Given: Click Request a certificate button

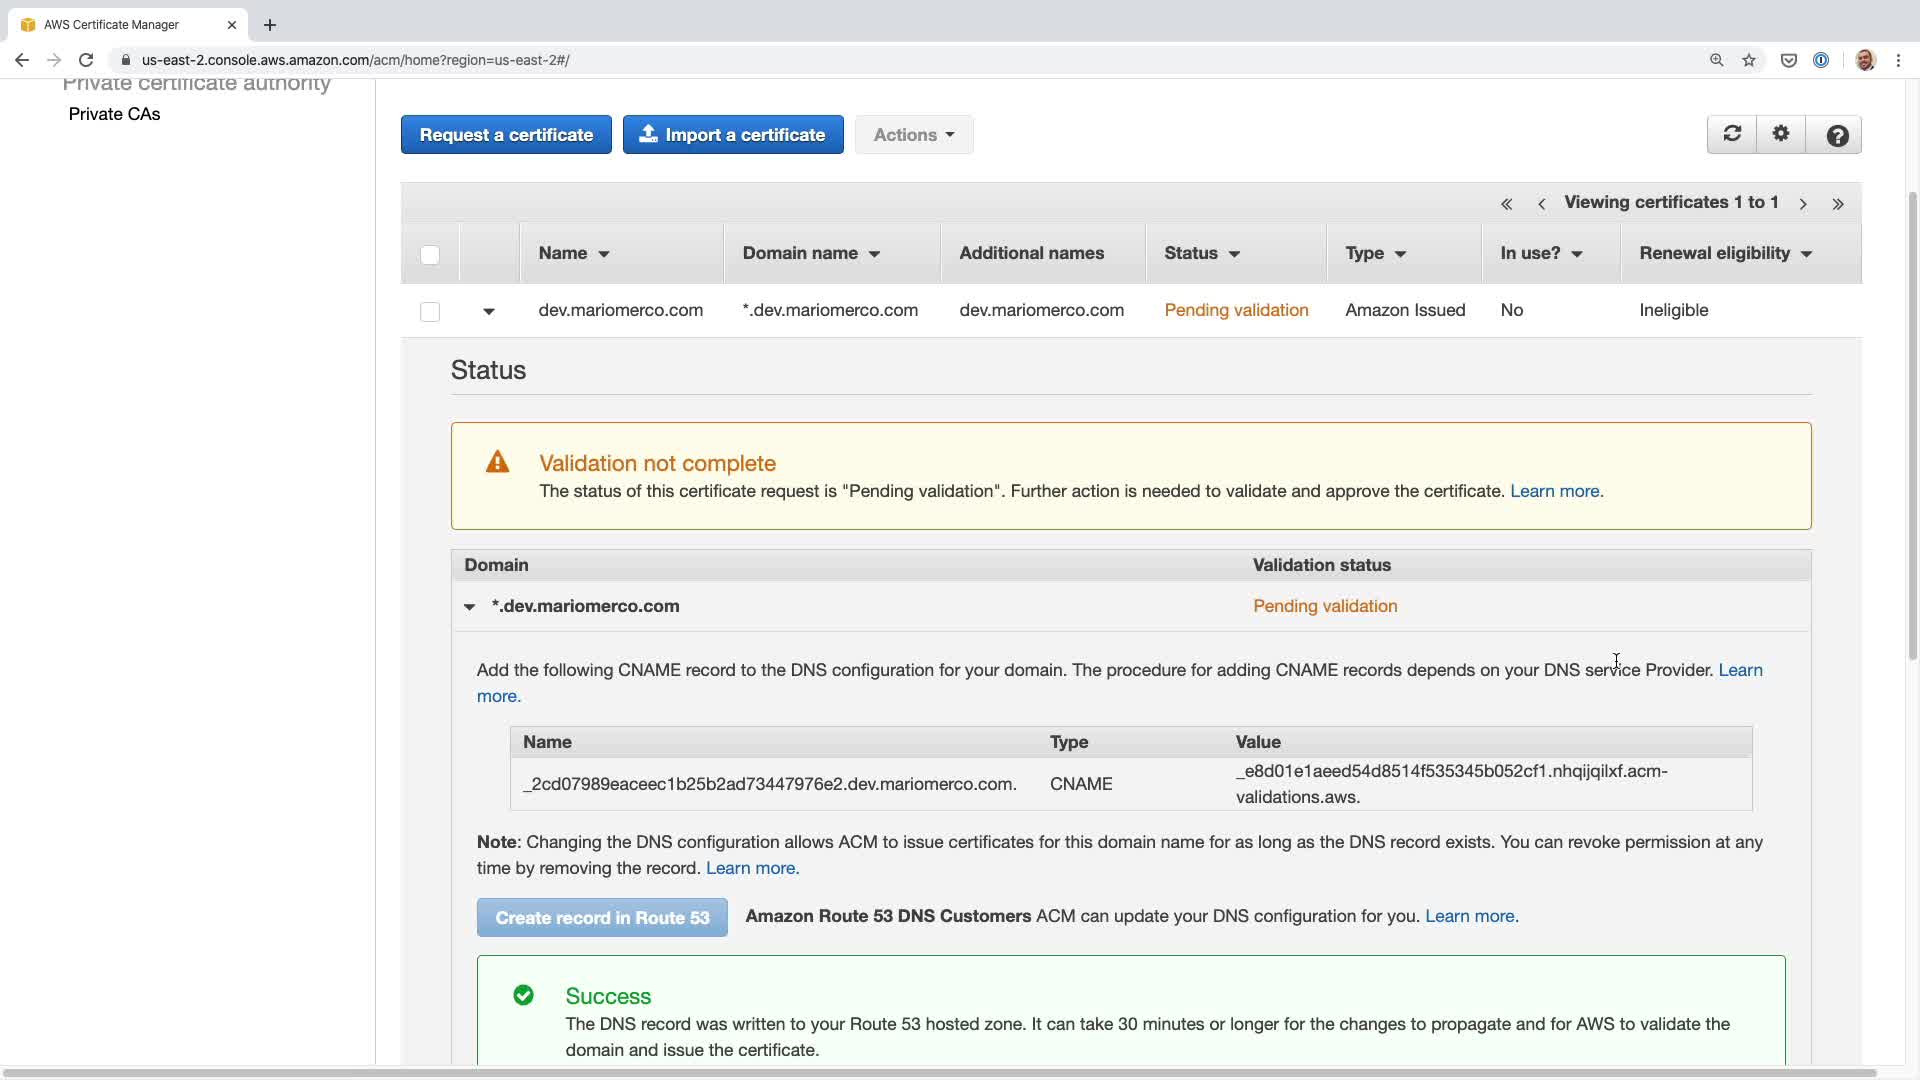Looking at the screenshot, I should tap(506, 135).
